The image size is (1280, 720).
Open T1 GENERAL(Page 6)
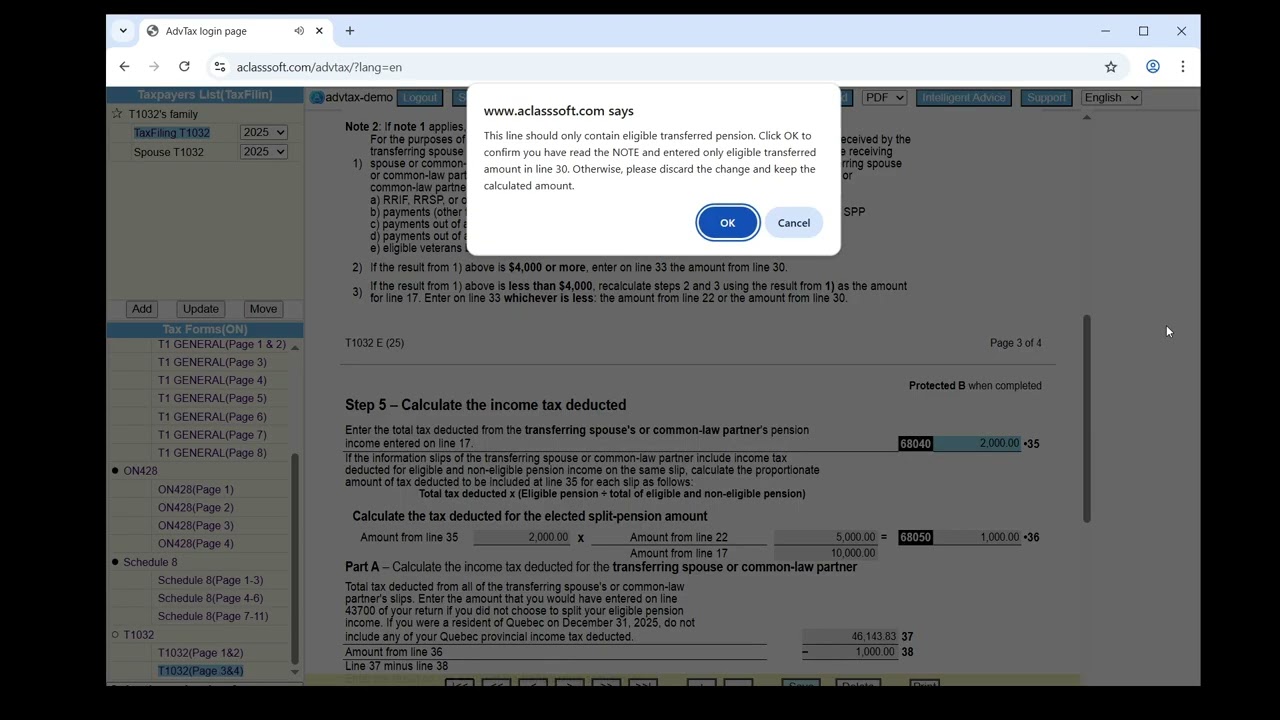coord(212,416)
